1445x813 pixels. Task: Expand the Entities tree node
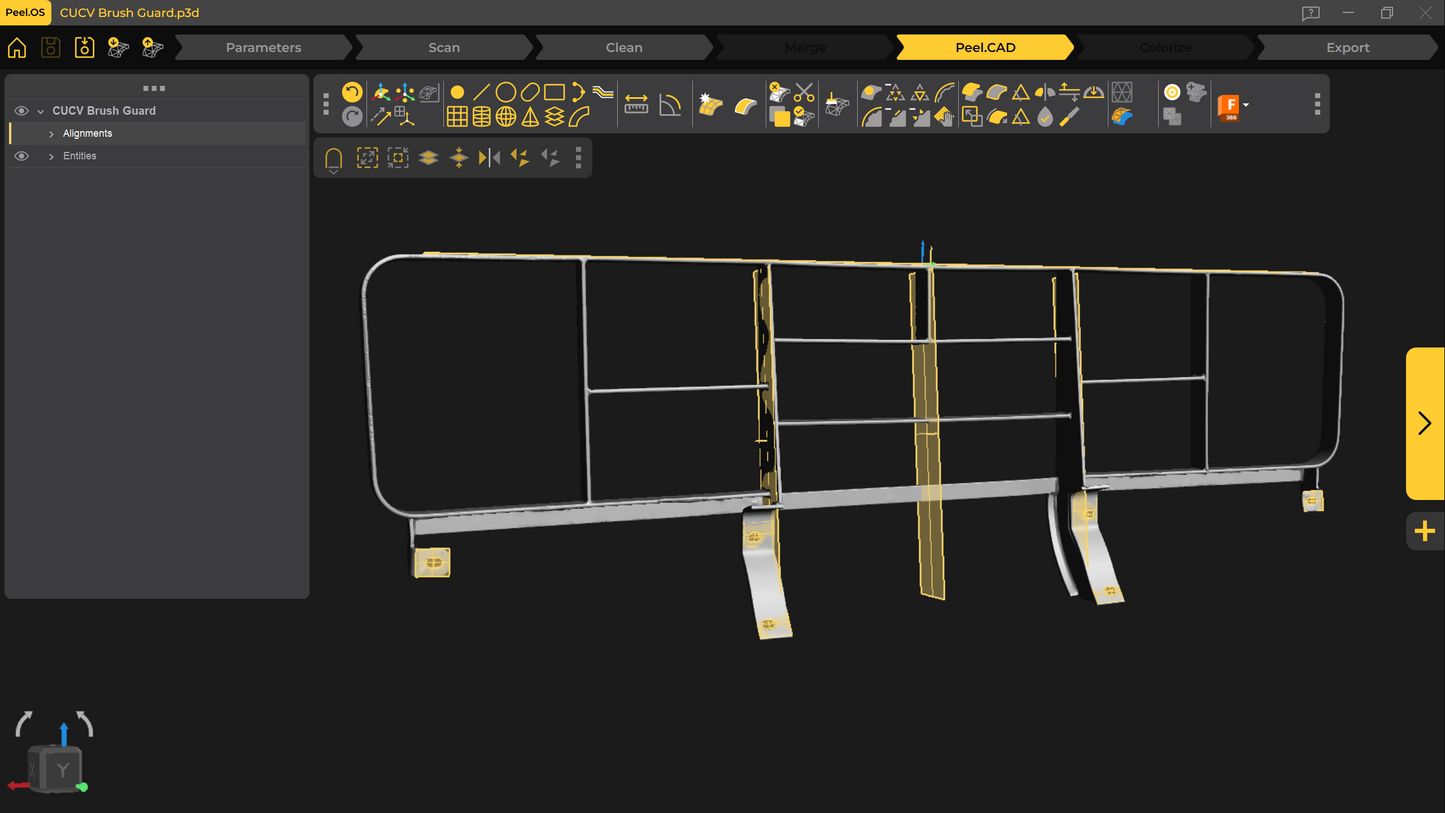tap(51, 157)
